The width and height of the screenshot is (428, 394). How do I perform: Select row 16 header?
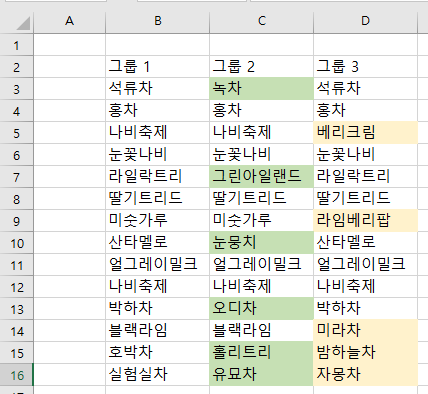pyautogui.click(x=16, y=375)
